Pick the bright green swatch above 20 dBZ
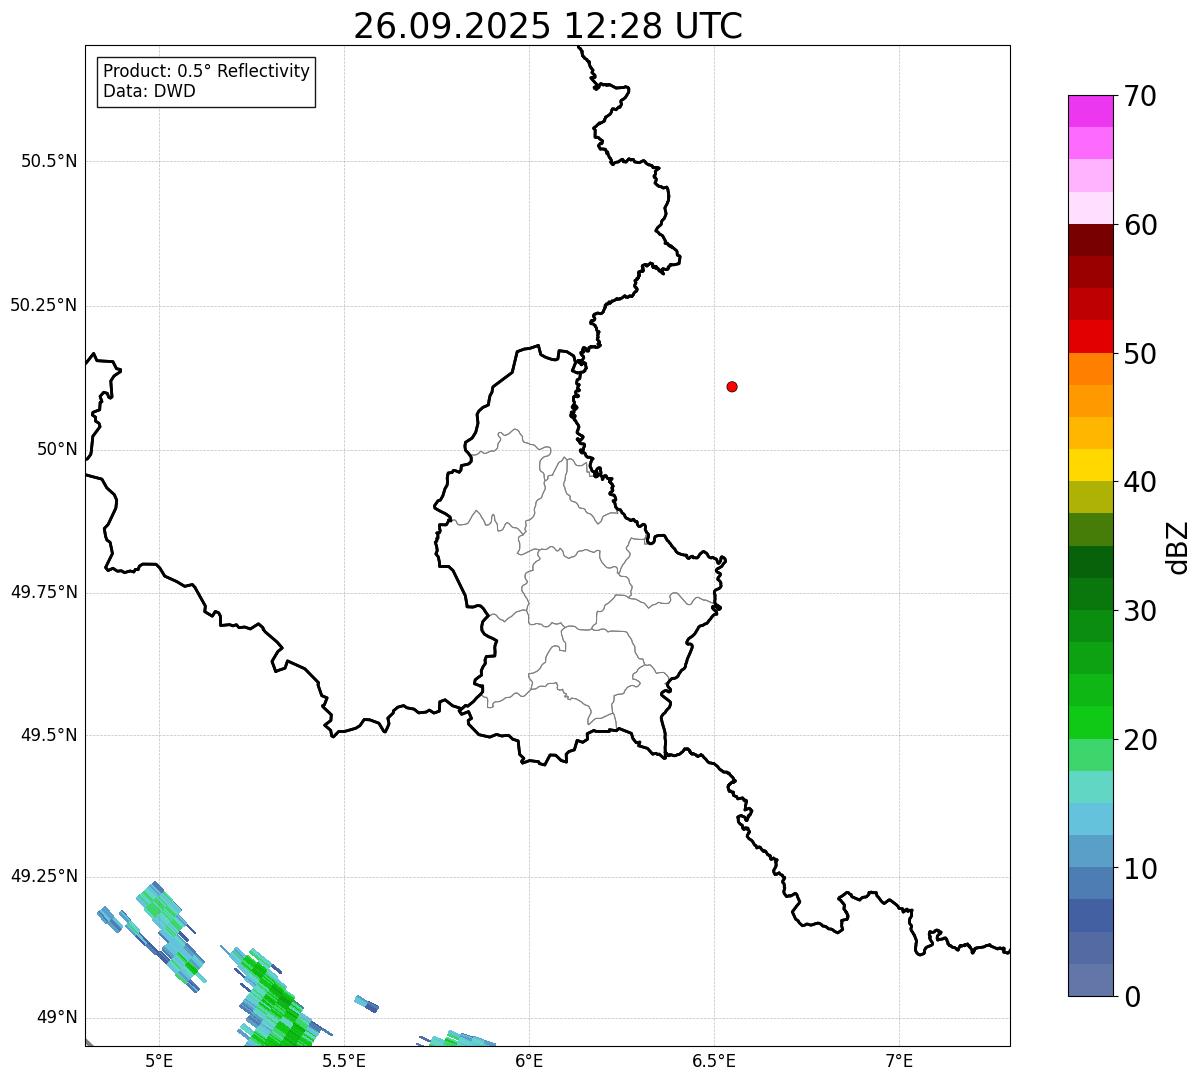 [1090, 722]
